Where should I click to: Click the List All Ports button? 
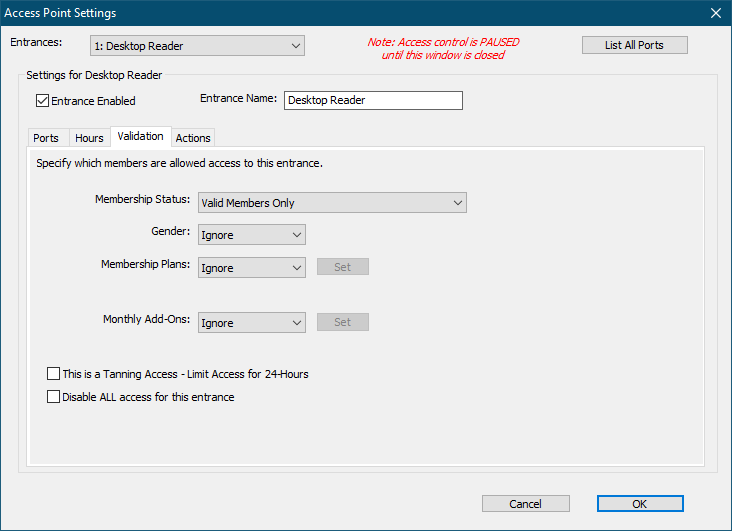click(634, 46)
